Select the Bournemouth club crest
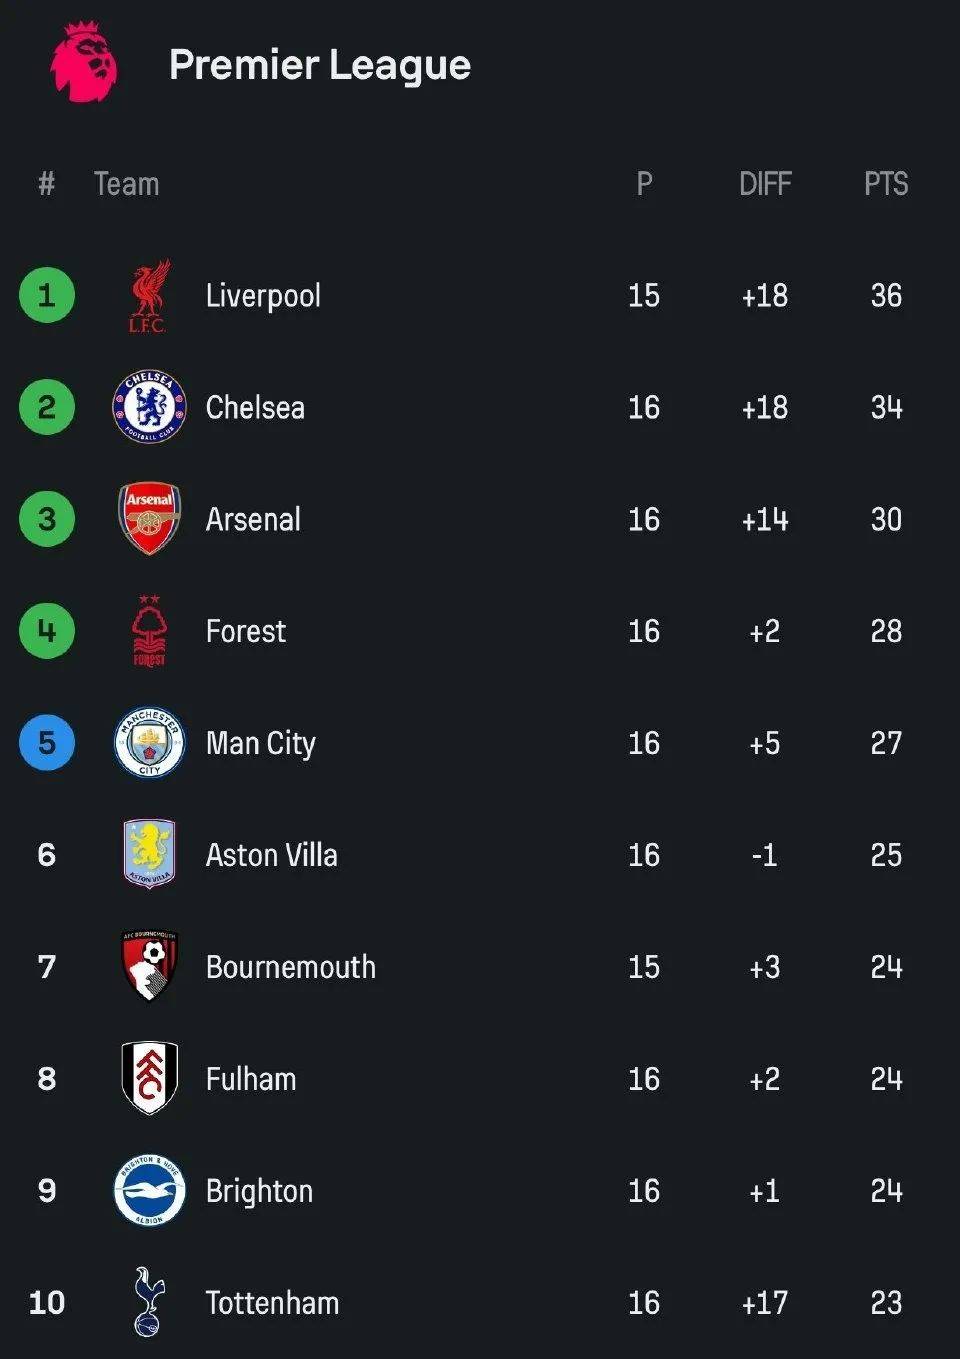The width and height of the screenshot is (960, 1359). (149, 966)
